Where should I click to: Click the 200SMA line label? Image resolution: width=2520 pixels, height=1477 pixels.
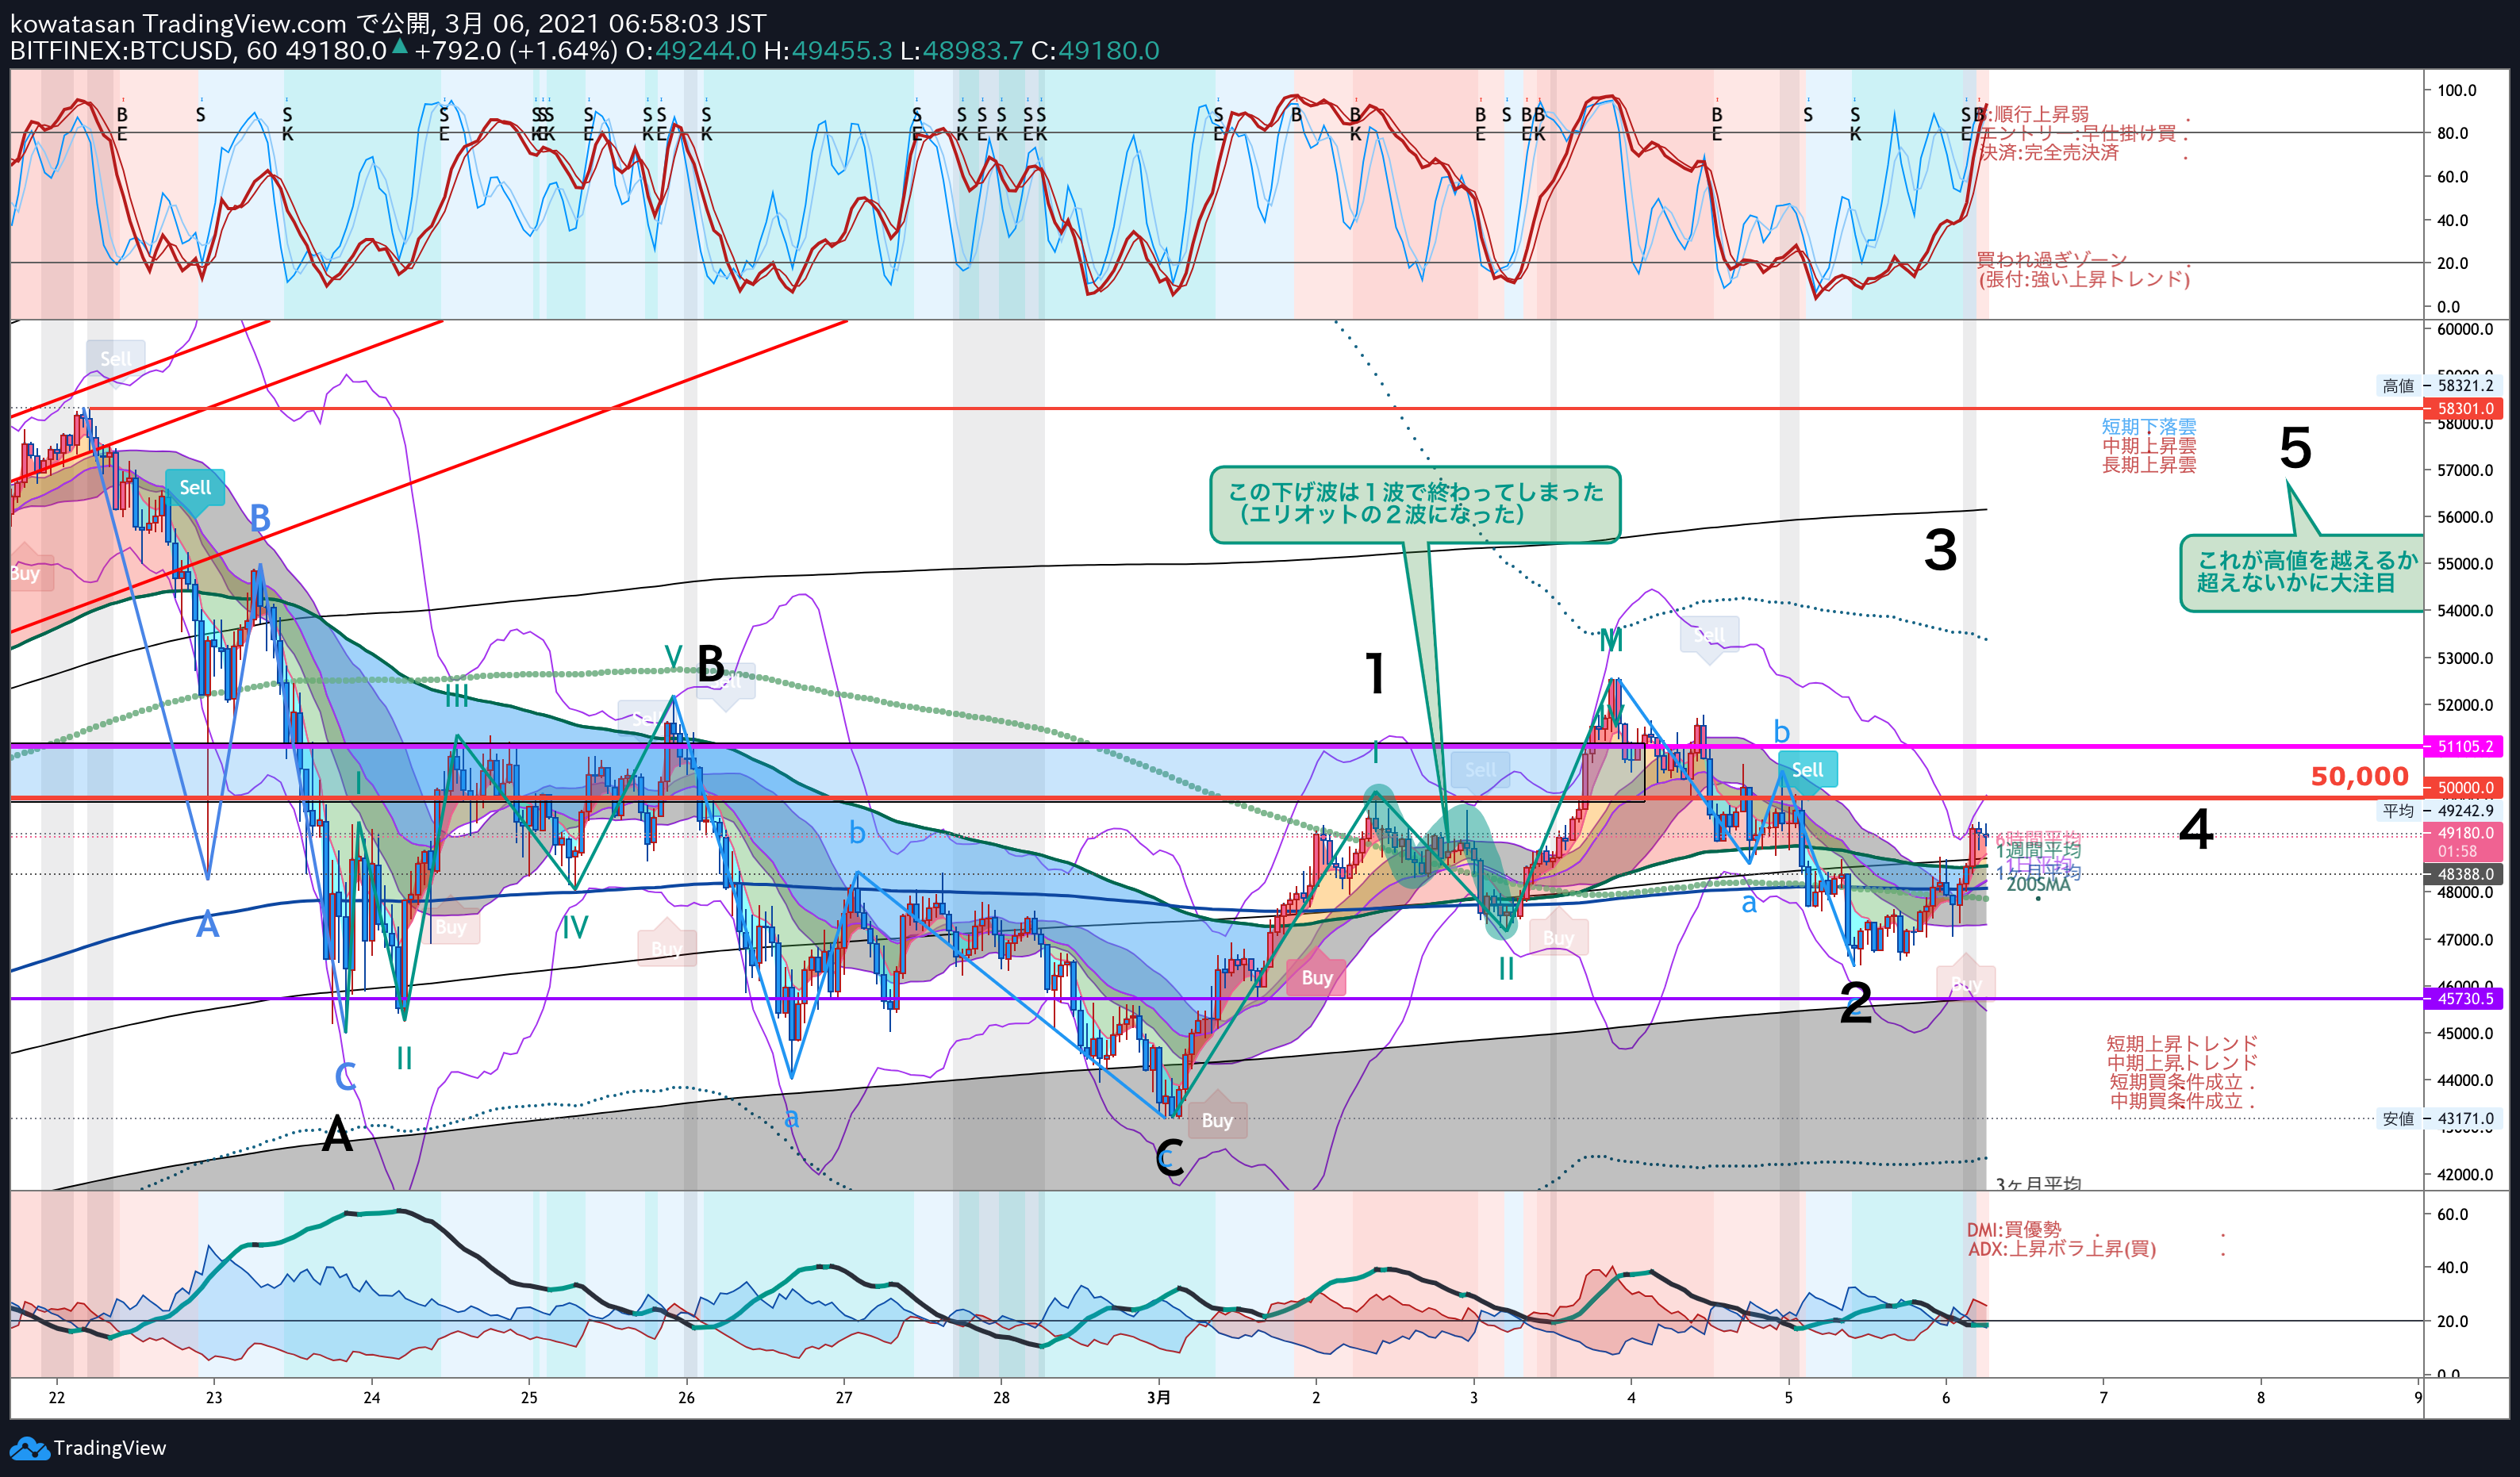(2038, 884)
